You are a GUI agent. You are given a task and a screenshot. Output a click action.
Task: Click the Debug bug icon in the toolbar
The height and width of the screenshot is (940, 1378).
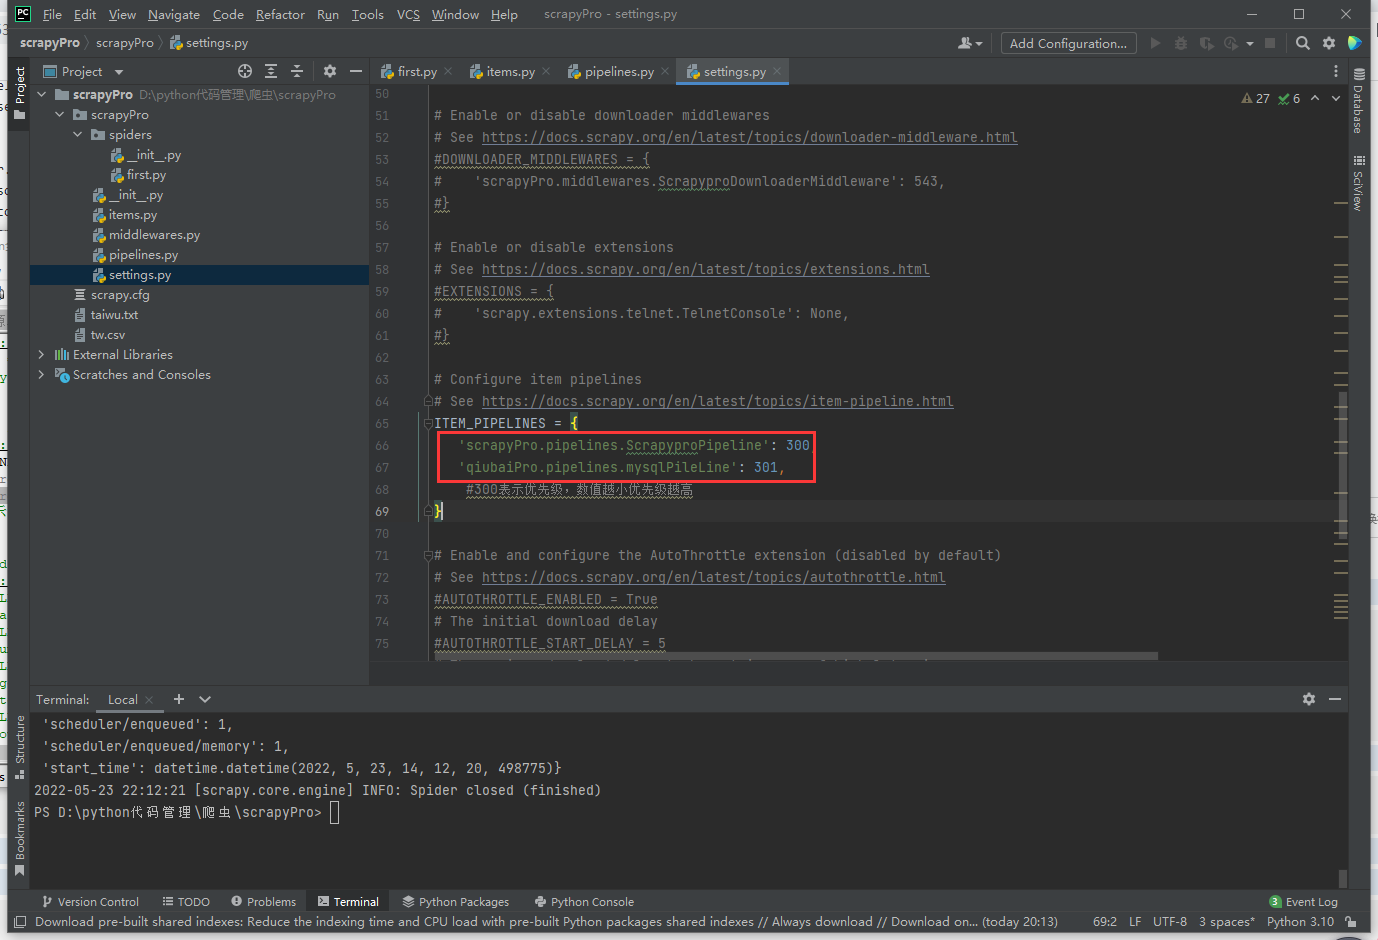(1181, 43)
